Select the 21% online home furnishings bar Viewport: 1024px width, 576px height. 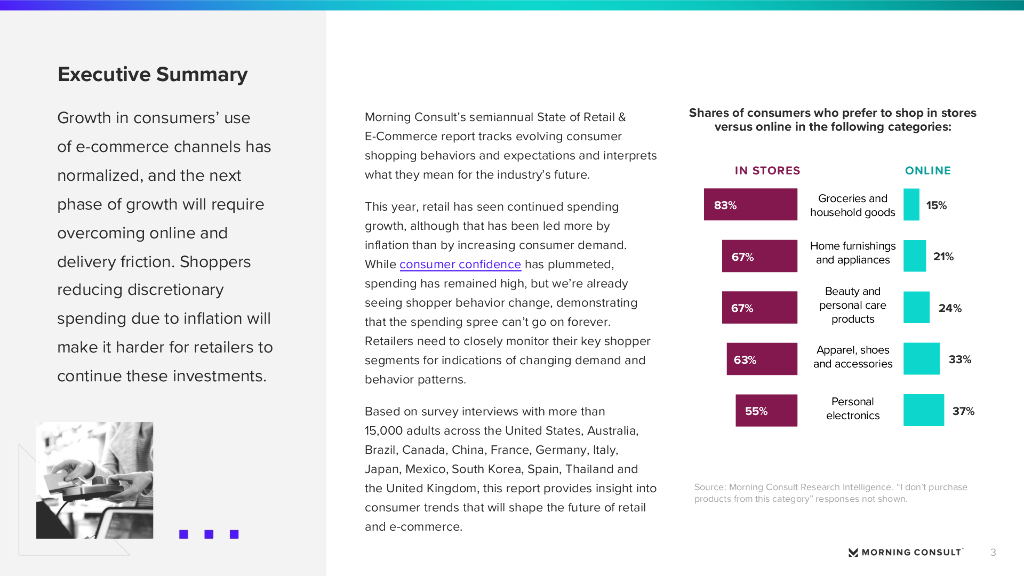(914, 256)
